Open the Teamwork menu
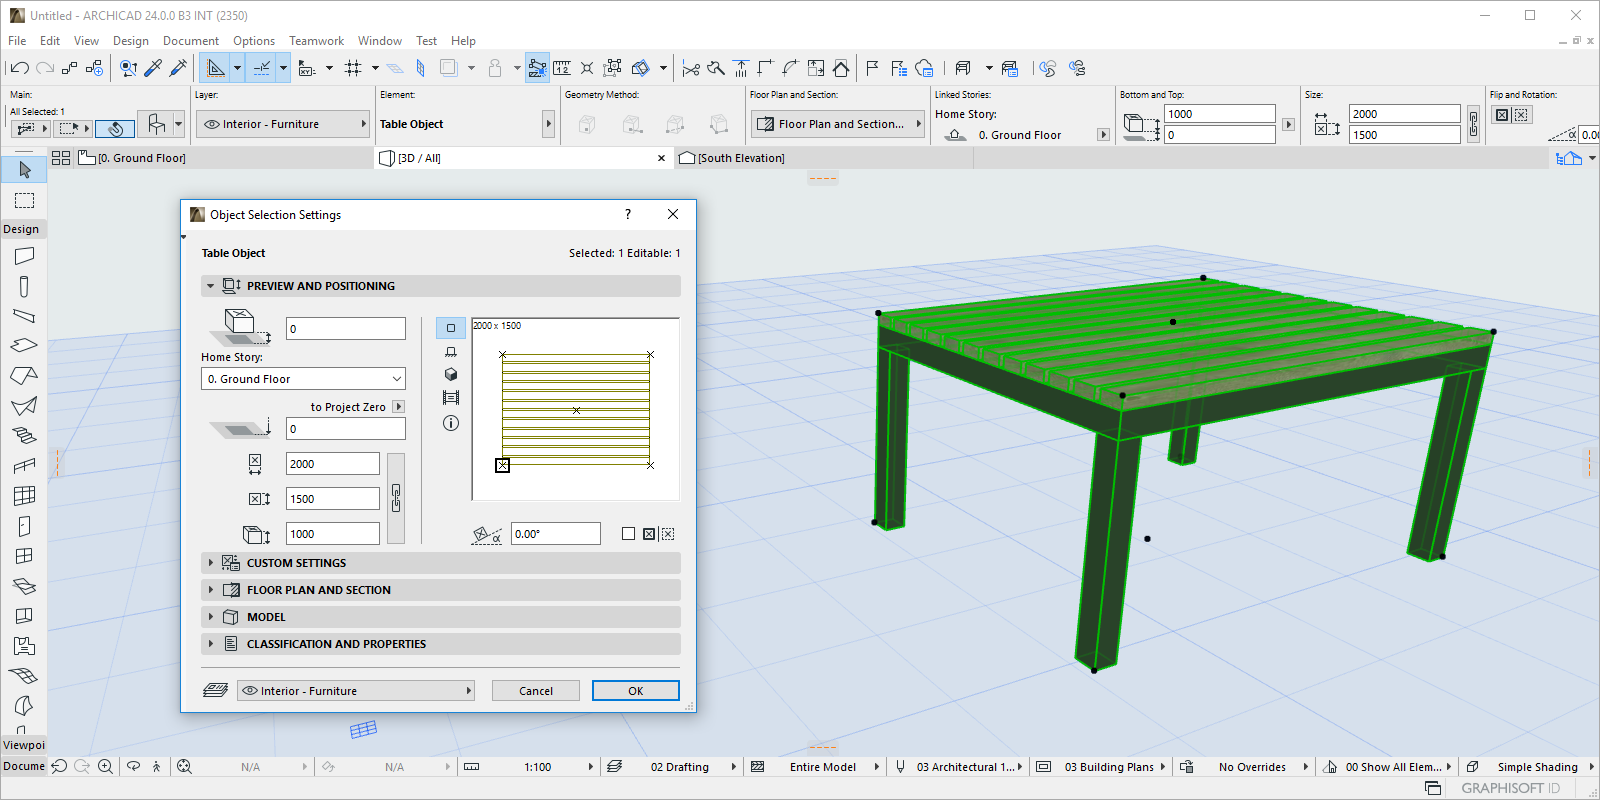This screenshot has width=1600, height=800. pos(316,41)
